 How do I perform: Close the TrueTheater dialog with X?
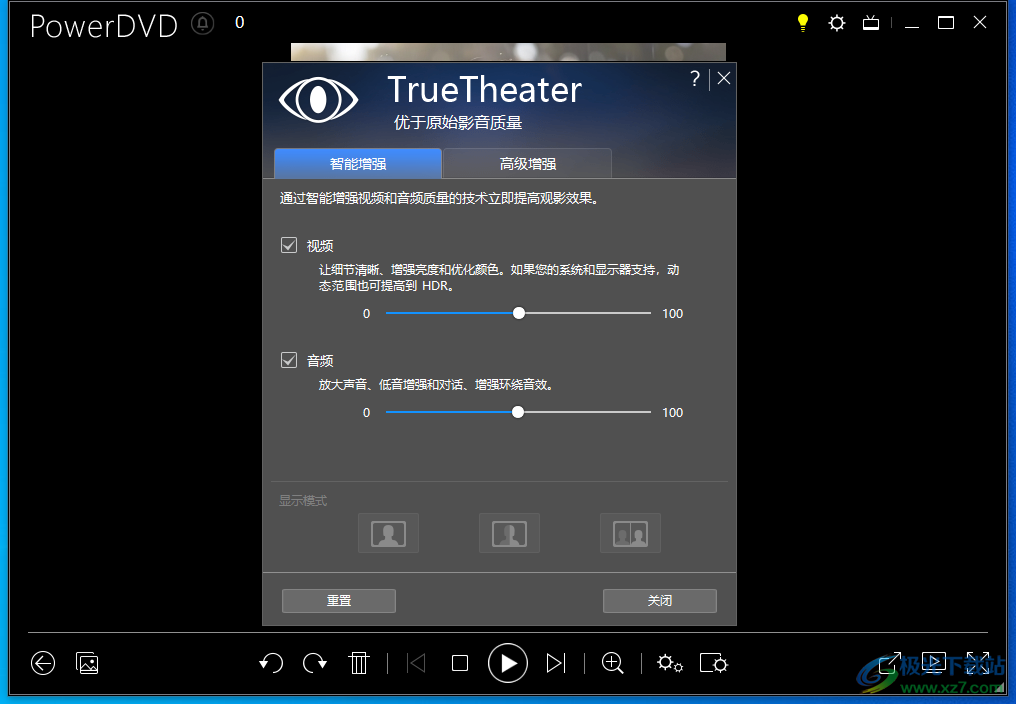click(724, 78)
